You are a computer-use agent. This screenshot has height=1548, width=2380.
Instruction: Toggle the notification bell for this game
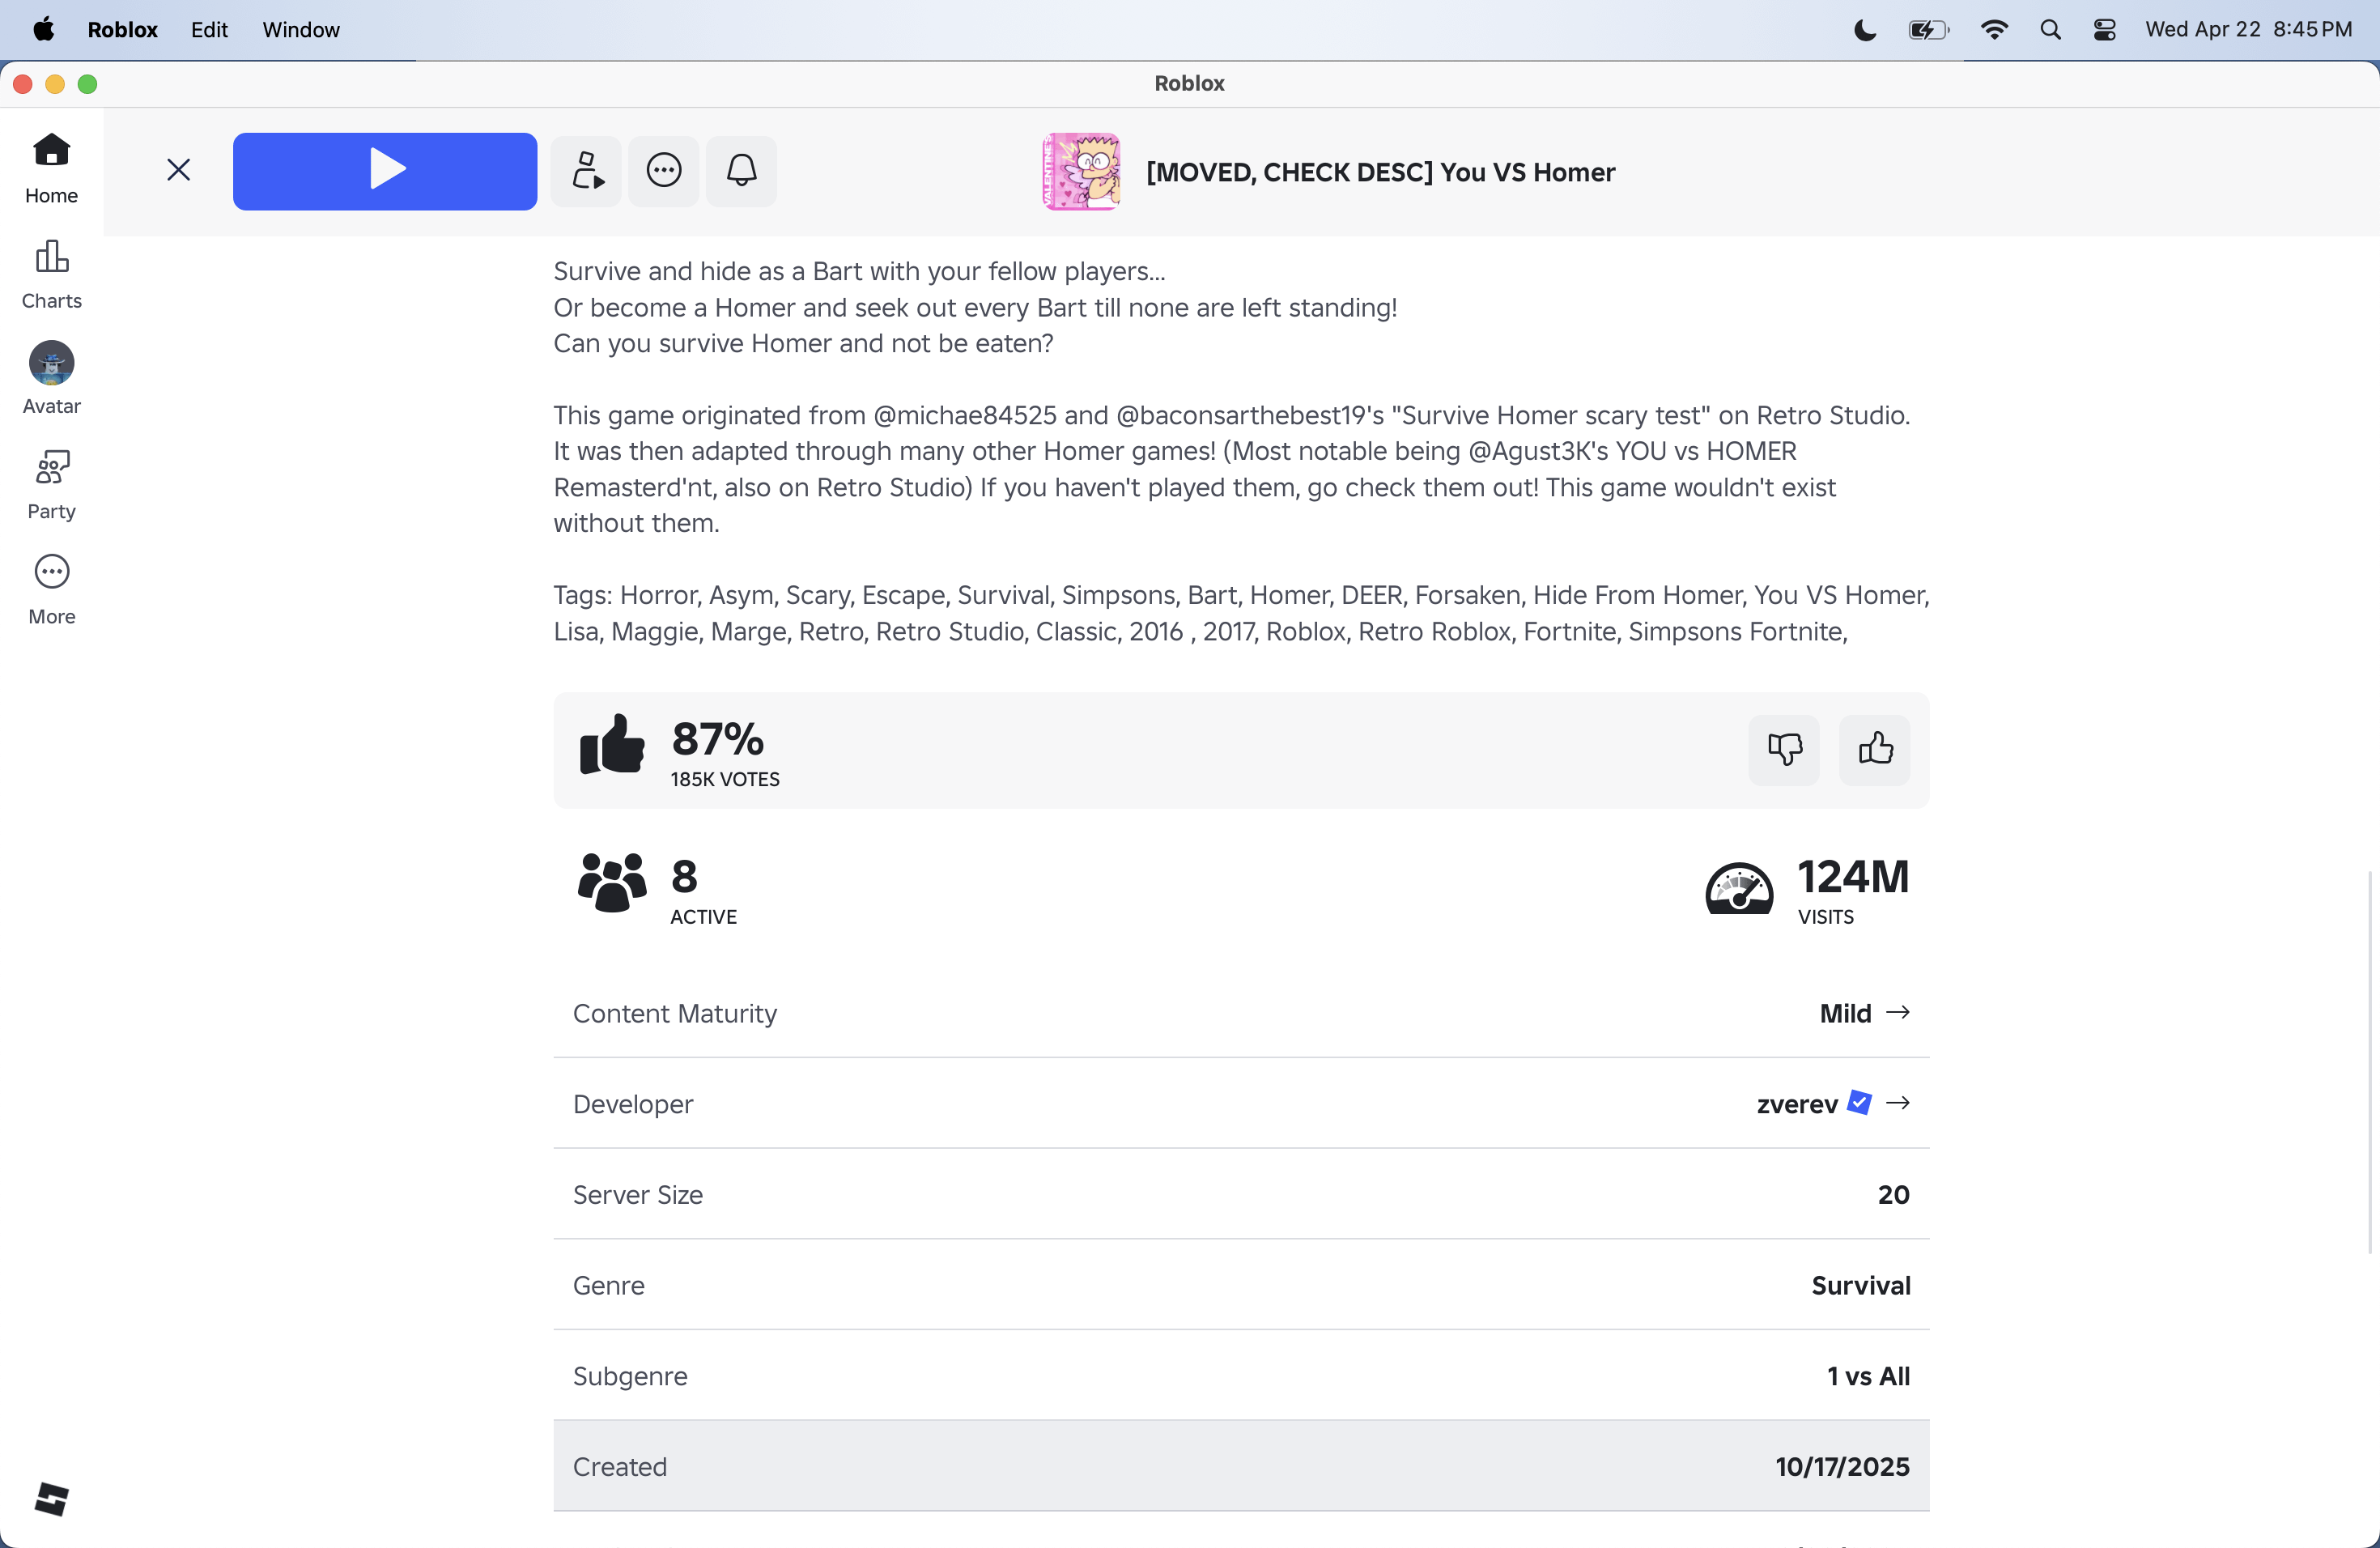click(741, 171)
